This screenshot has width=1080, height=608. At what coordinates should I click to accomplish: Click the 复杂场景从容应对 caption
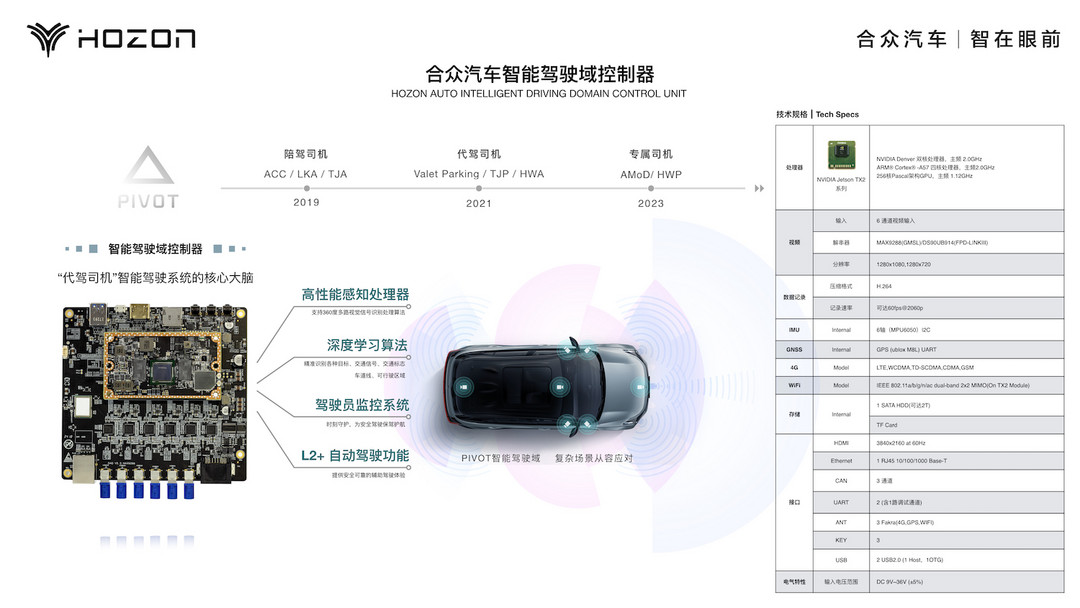coord(594,458)
